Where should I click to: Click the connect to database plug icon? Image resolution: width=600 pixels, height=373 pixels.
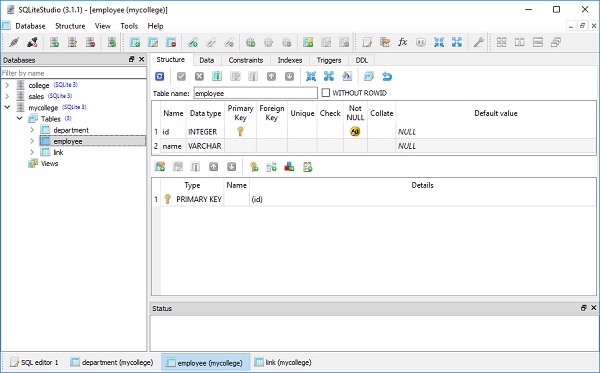click(14, 42)
